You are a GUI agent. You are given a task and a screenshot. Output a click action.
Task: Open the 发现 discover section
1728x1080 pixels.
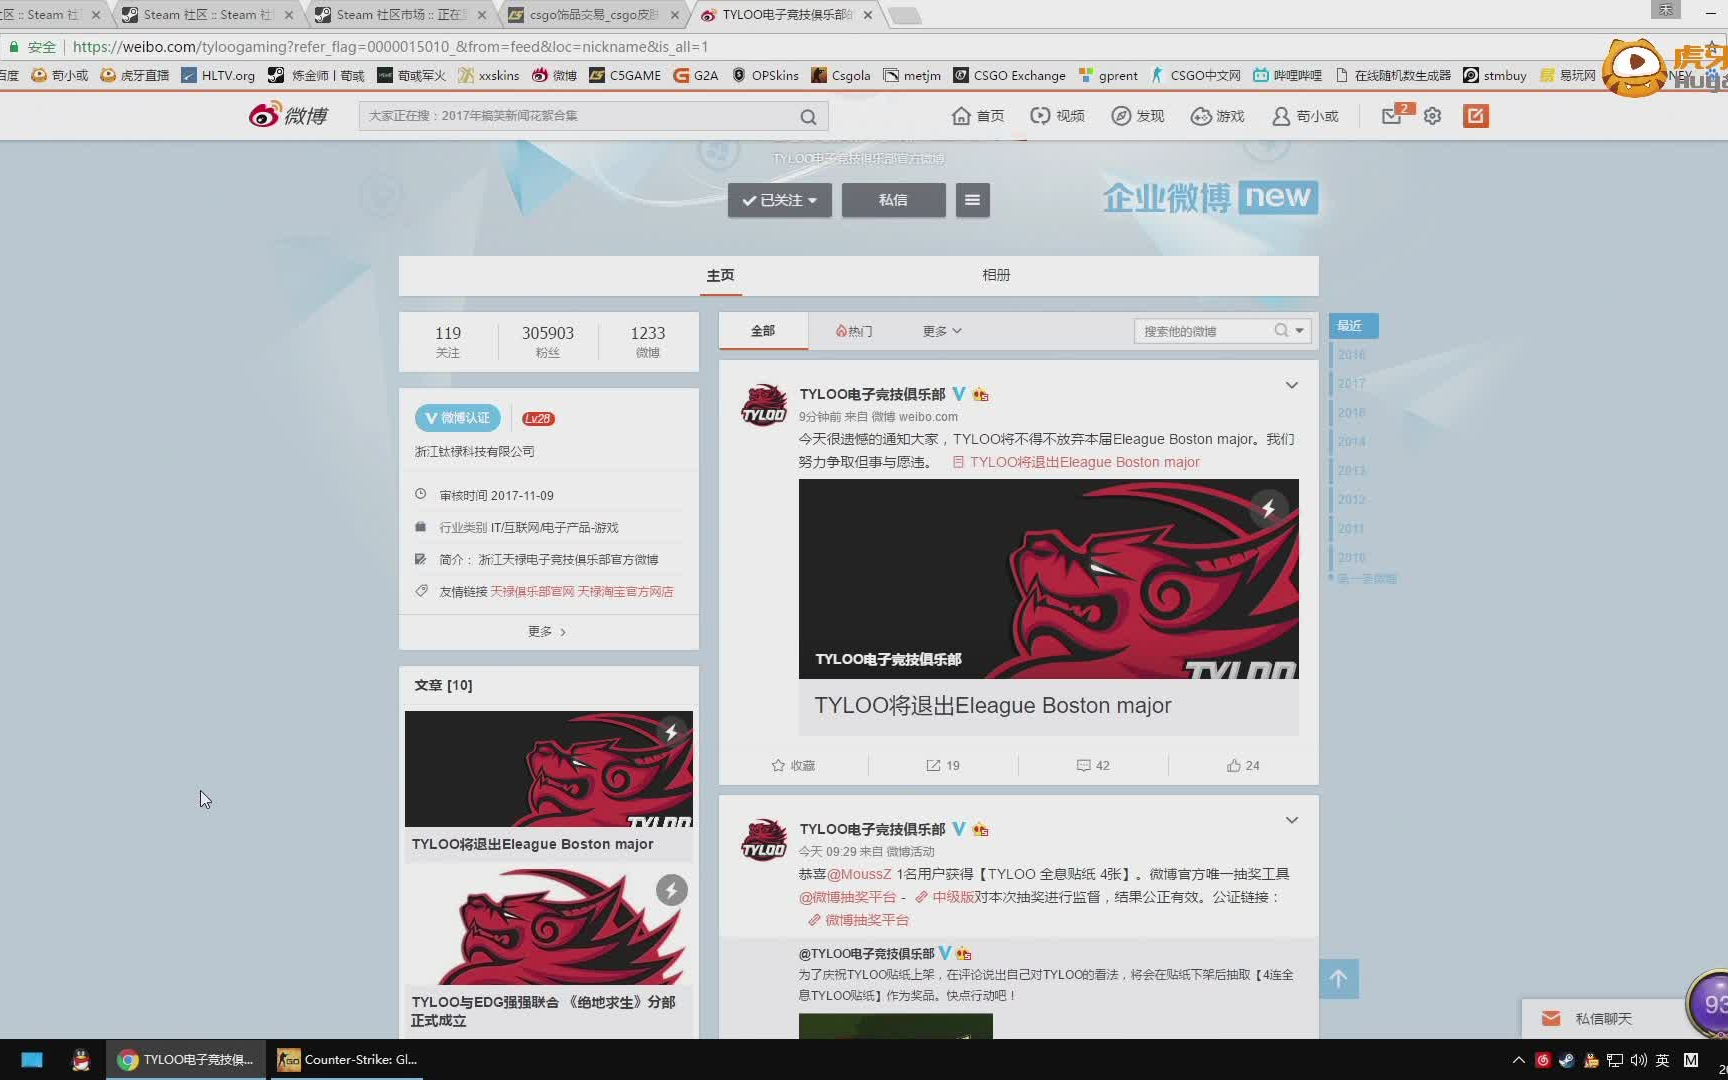(x=1138, y=116)
